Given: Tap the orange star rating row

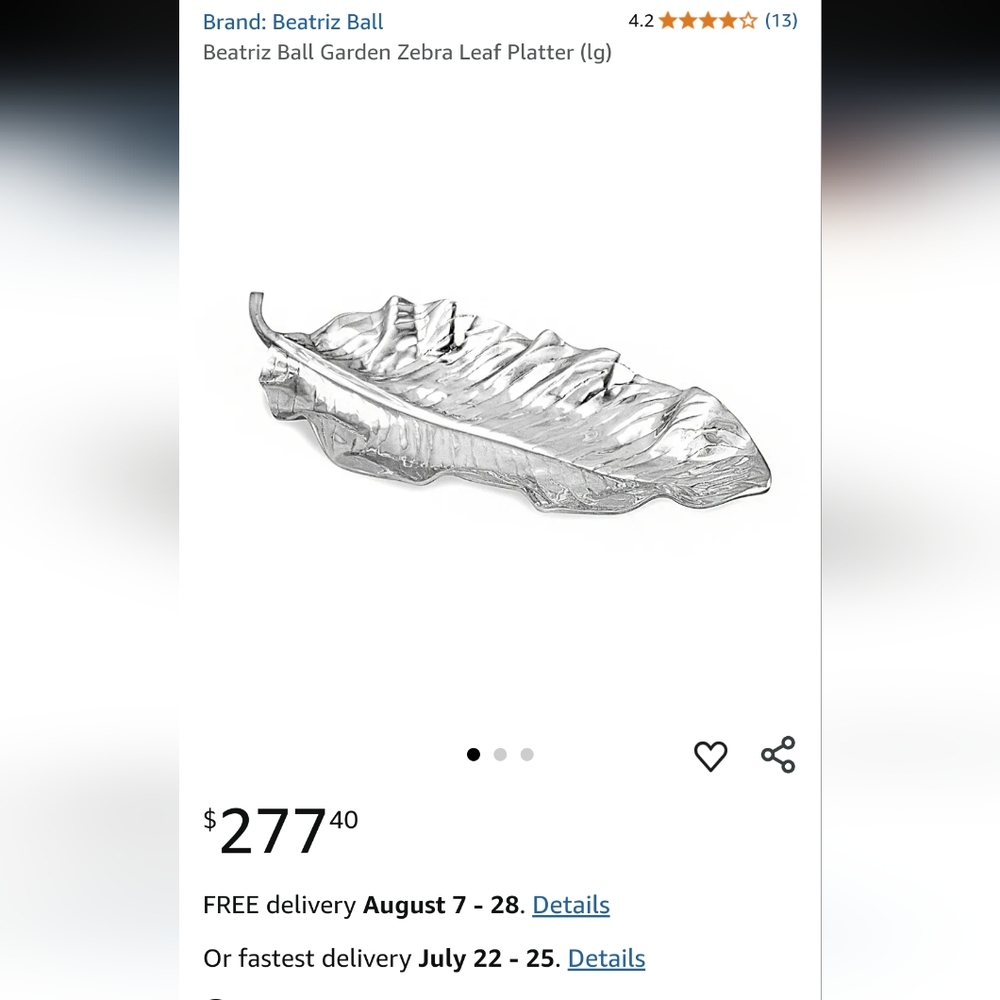Looking at the screenshot, I should (x=708, y=21).
